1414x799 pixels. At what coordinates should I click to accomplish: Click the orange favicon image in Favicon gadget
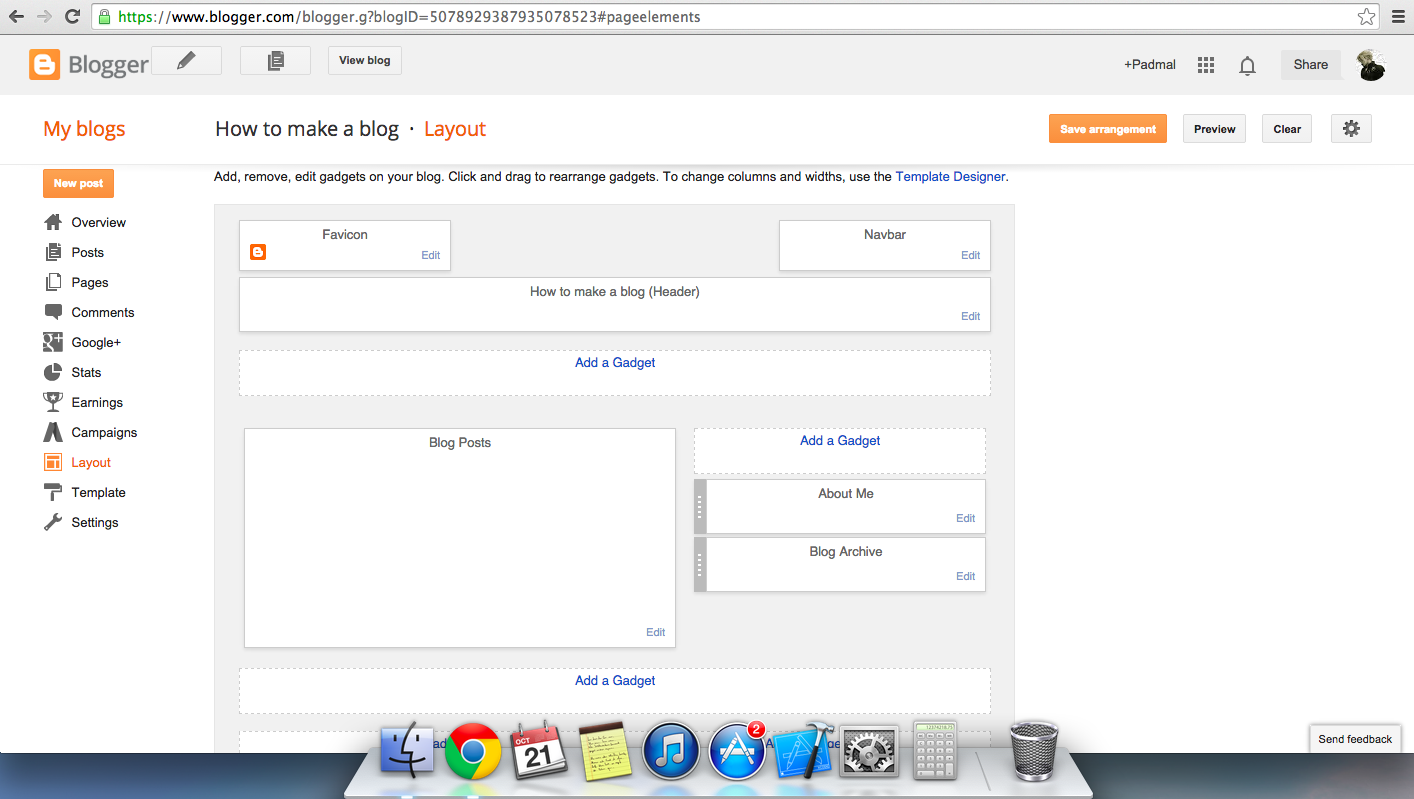tap(258, 252)
